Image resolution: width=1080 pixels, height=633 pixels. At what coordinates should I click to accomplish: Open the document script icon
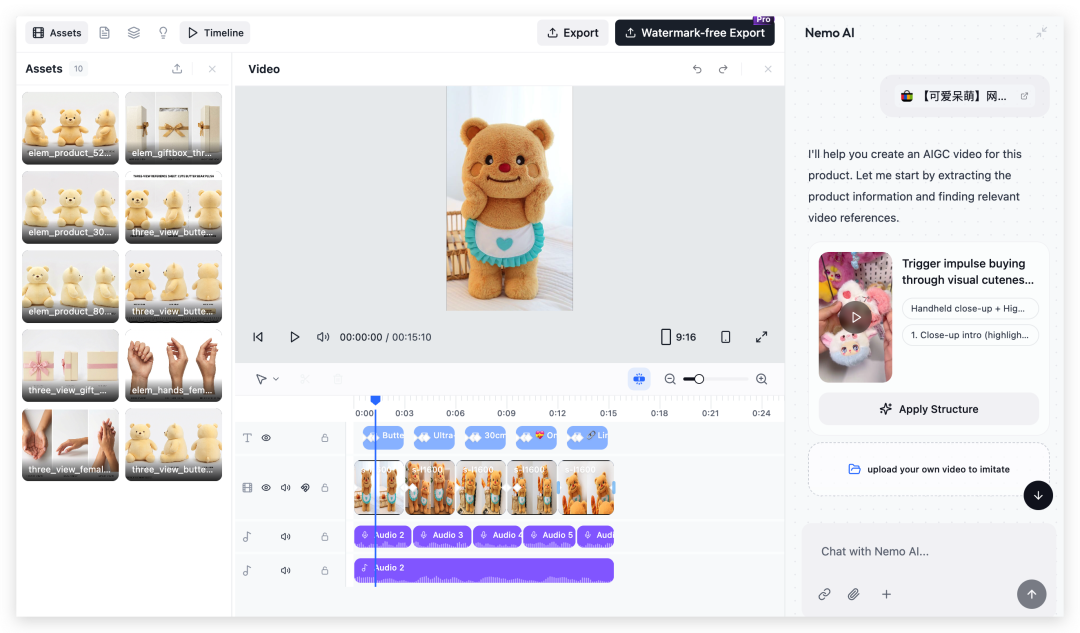point(105,33)
